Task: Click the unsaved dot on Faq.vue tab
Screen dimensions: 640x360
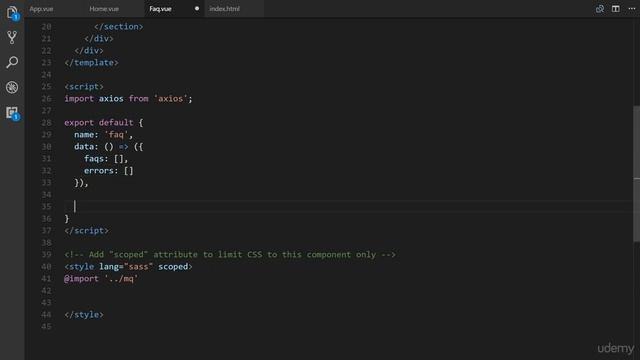Action: 197,9
